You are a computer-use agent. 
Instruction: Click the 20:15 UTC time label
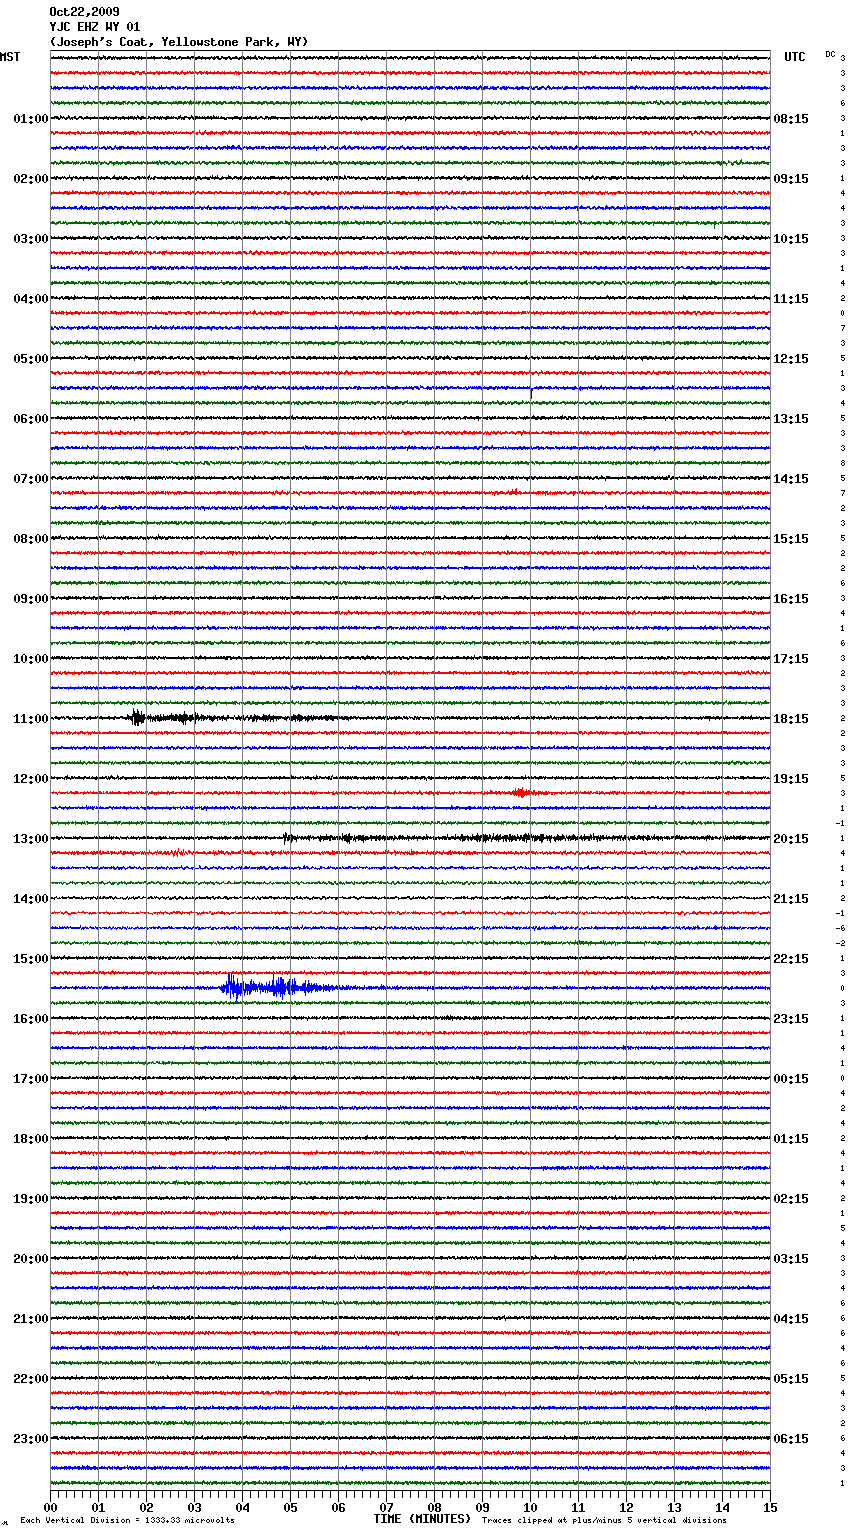click(x=791, y=839)
